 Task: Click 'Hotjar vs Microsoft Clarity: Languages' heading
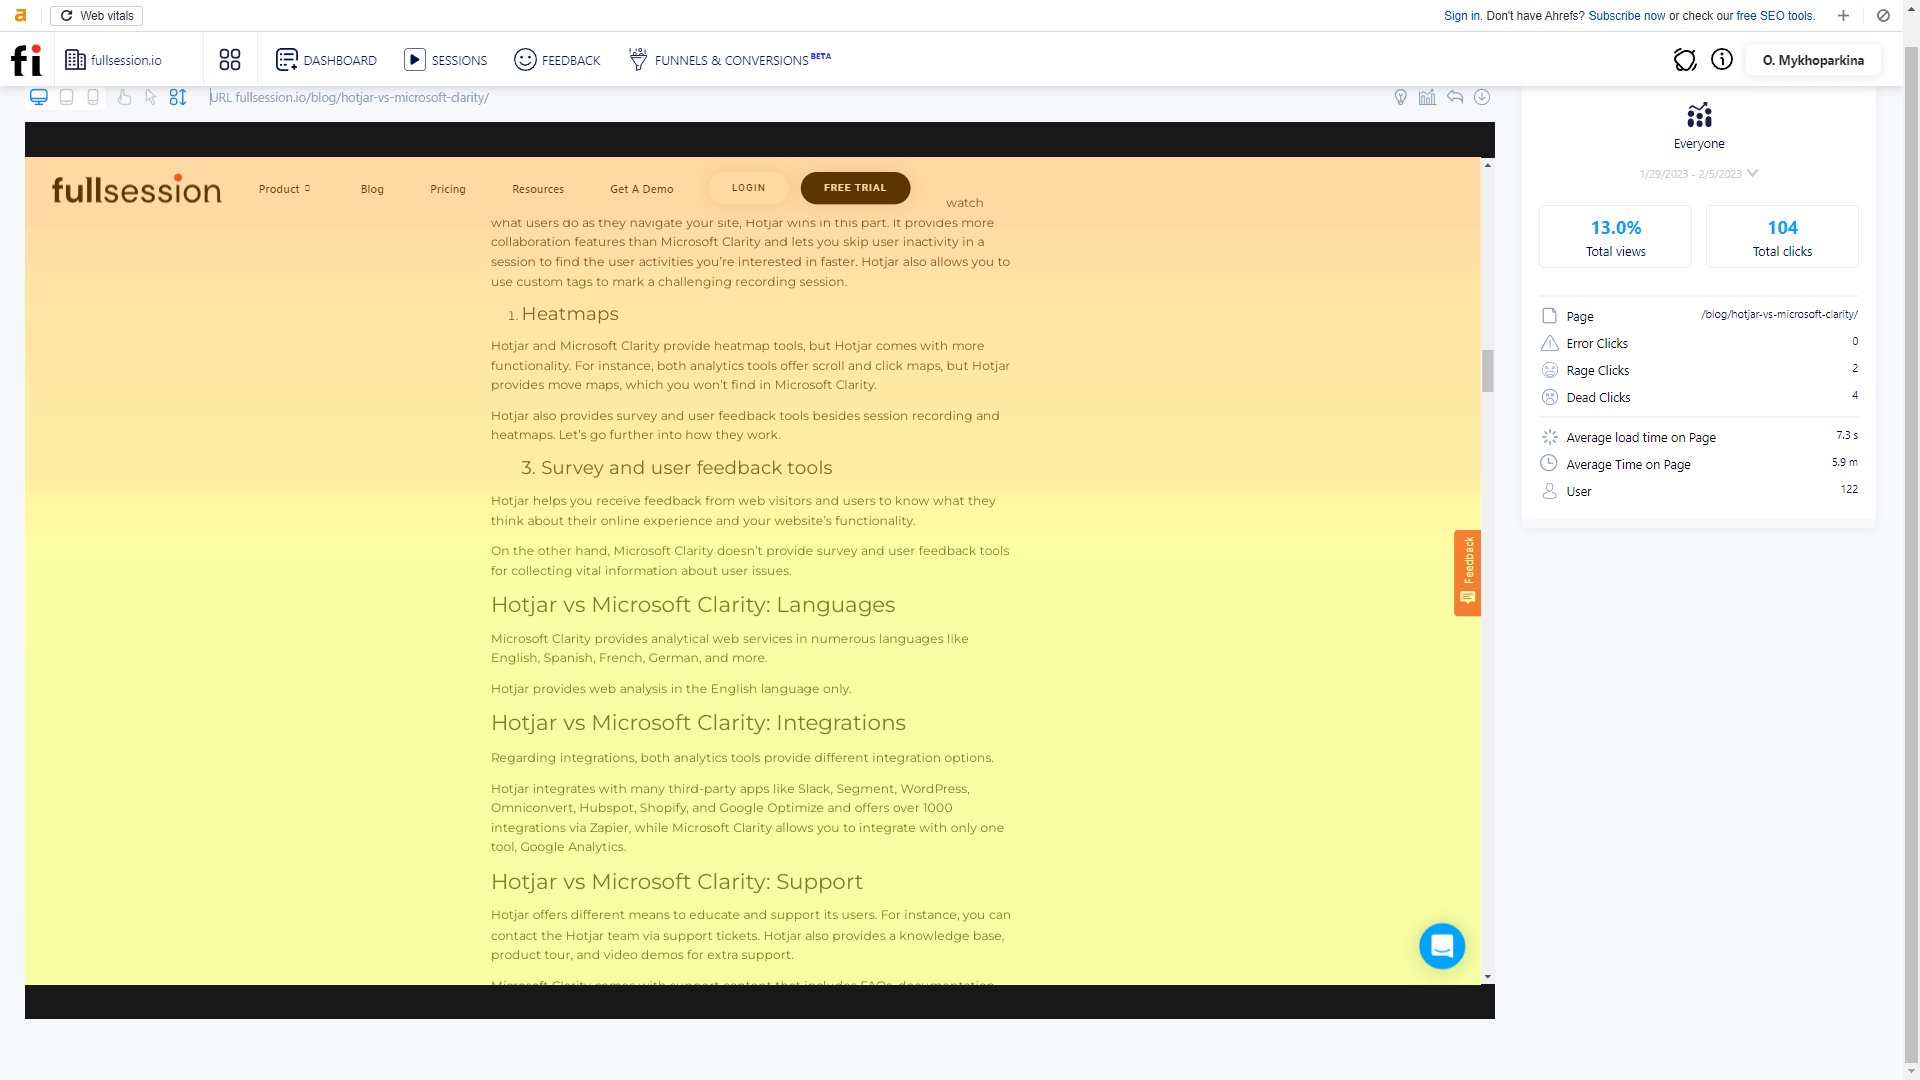[693, 605]
